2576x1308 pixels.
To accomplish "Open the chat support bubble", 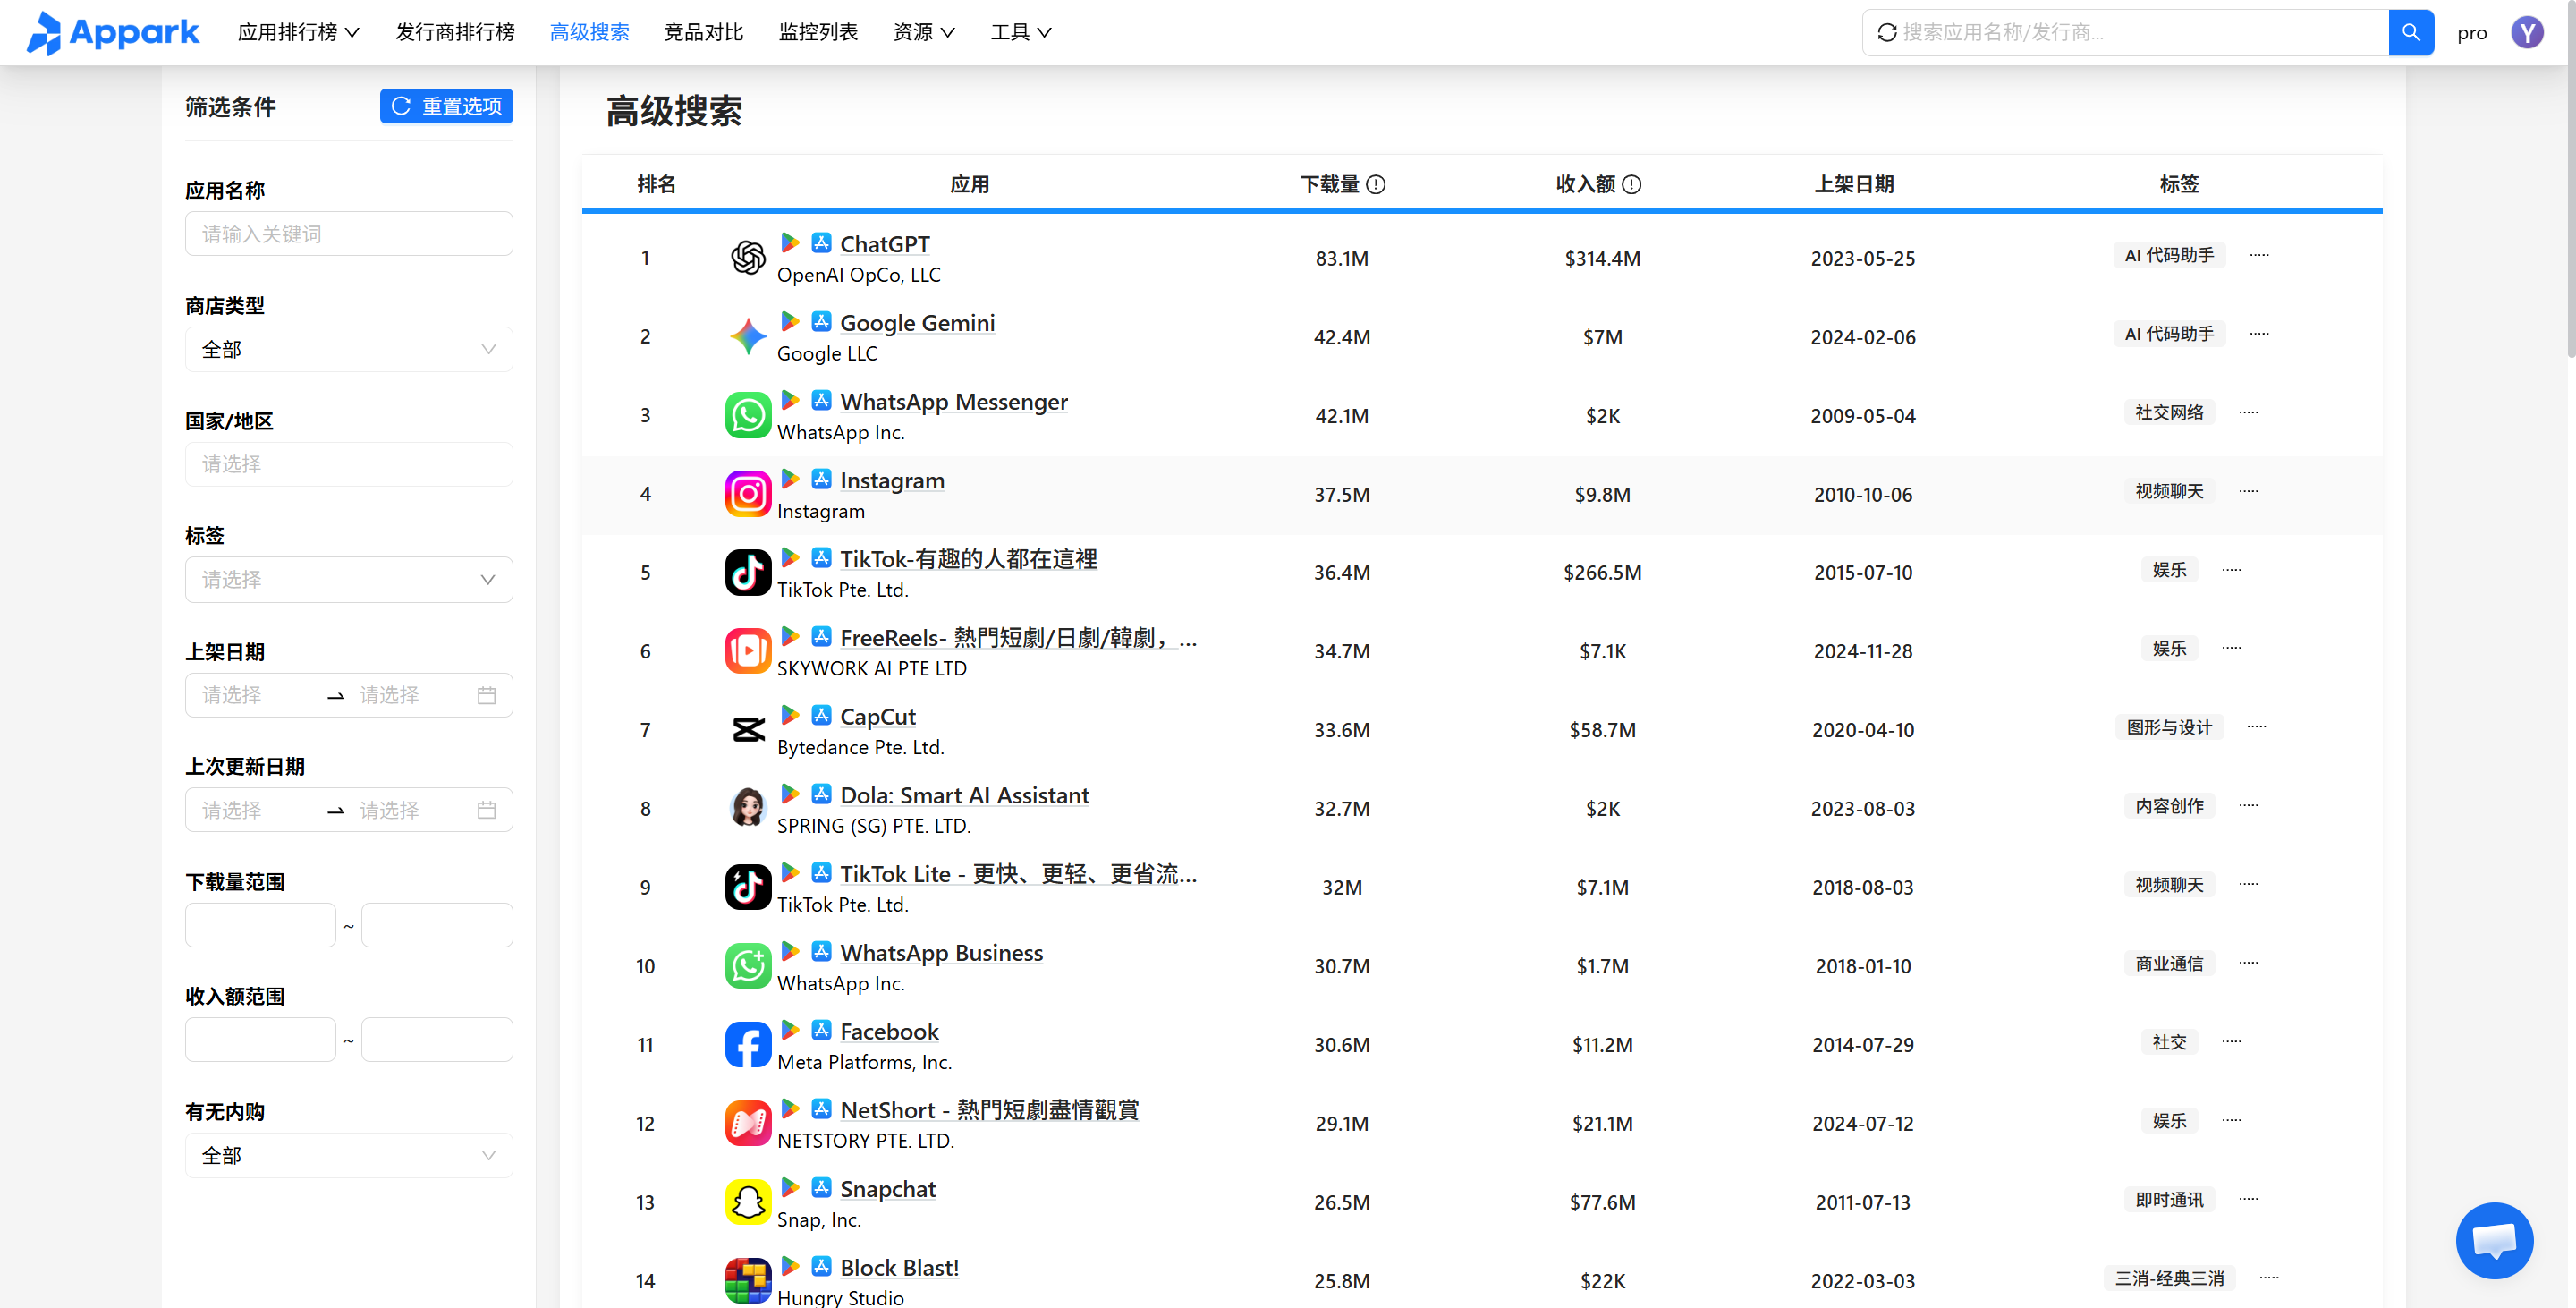I will point(2494,1240).
